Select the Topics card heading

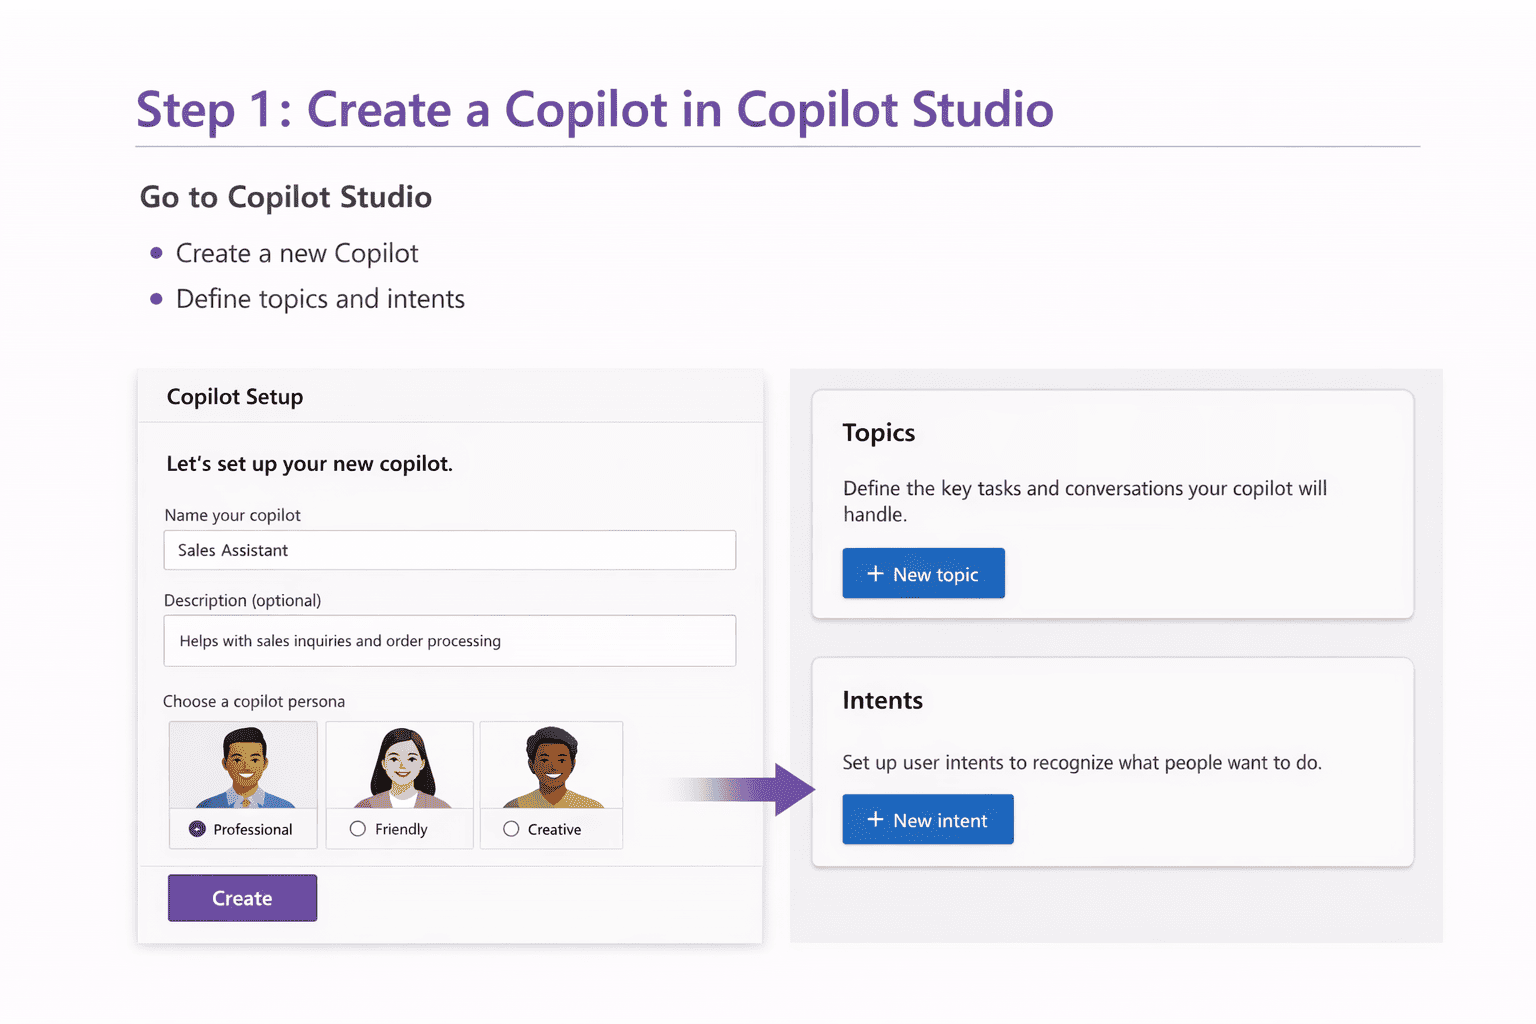(879, 433)
